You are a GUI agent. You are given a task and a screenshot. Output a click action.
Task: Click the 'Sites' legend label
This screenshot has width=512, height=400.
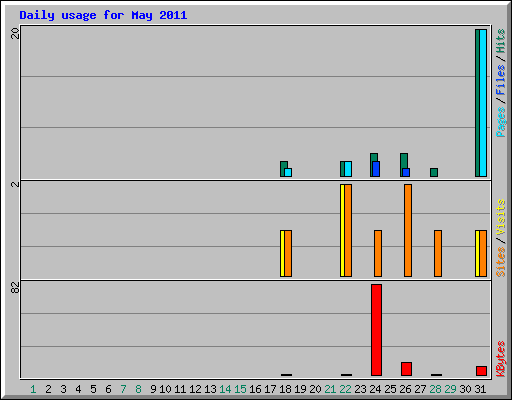[500, 262]
